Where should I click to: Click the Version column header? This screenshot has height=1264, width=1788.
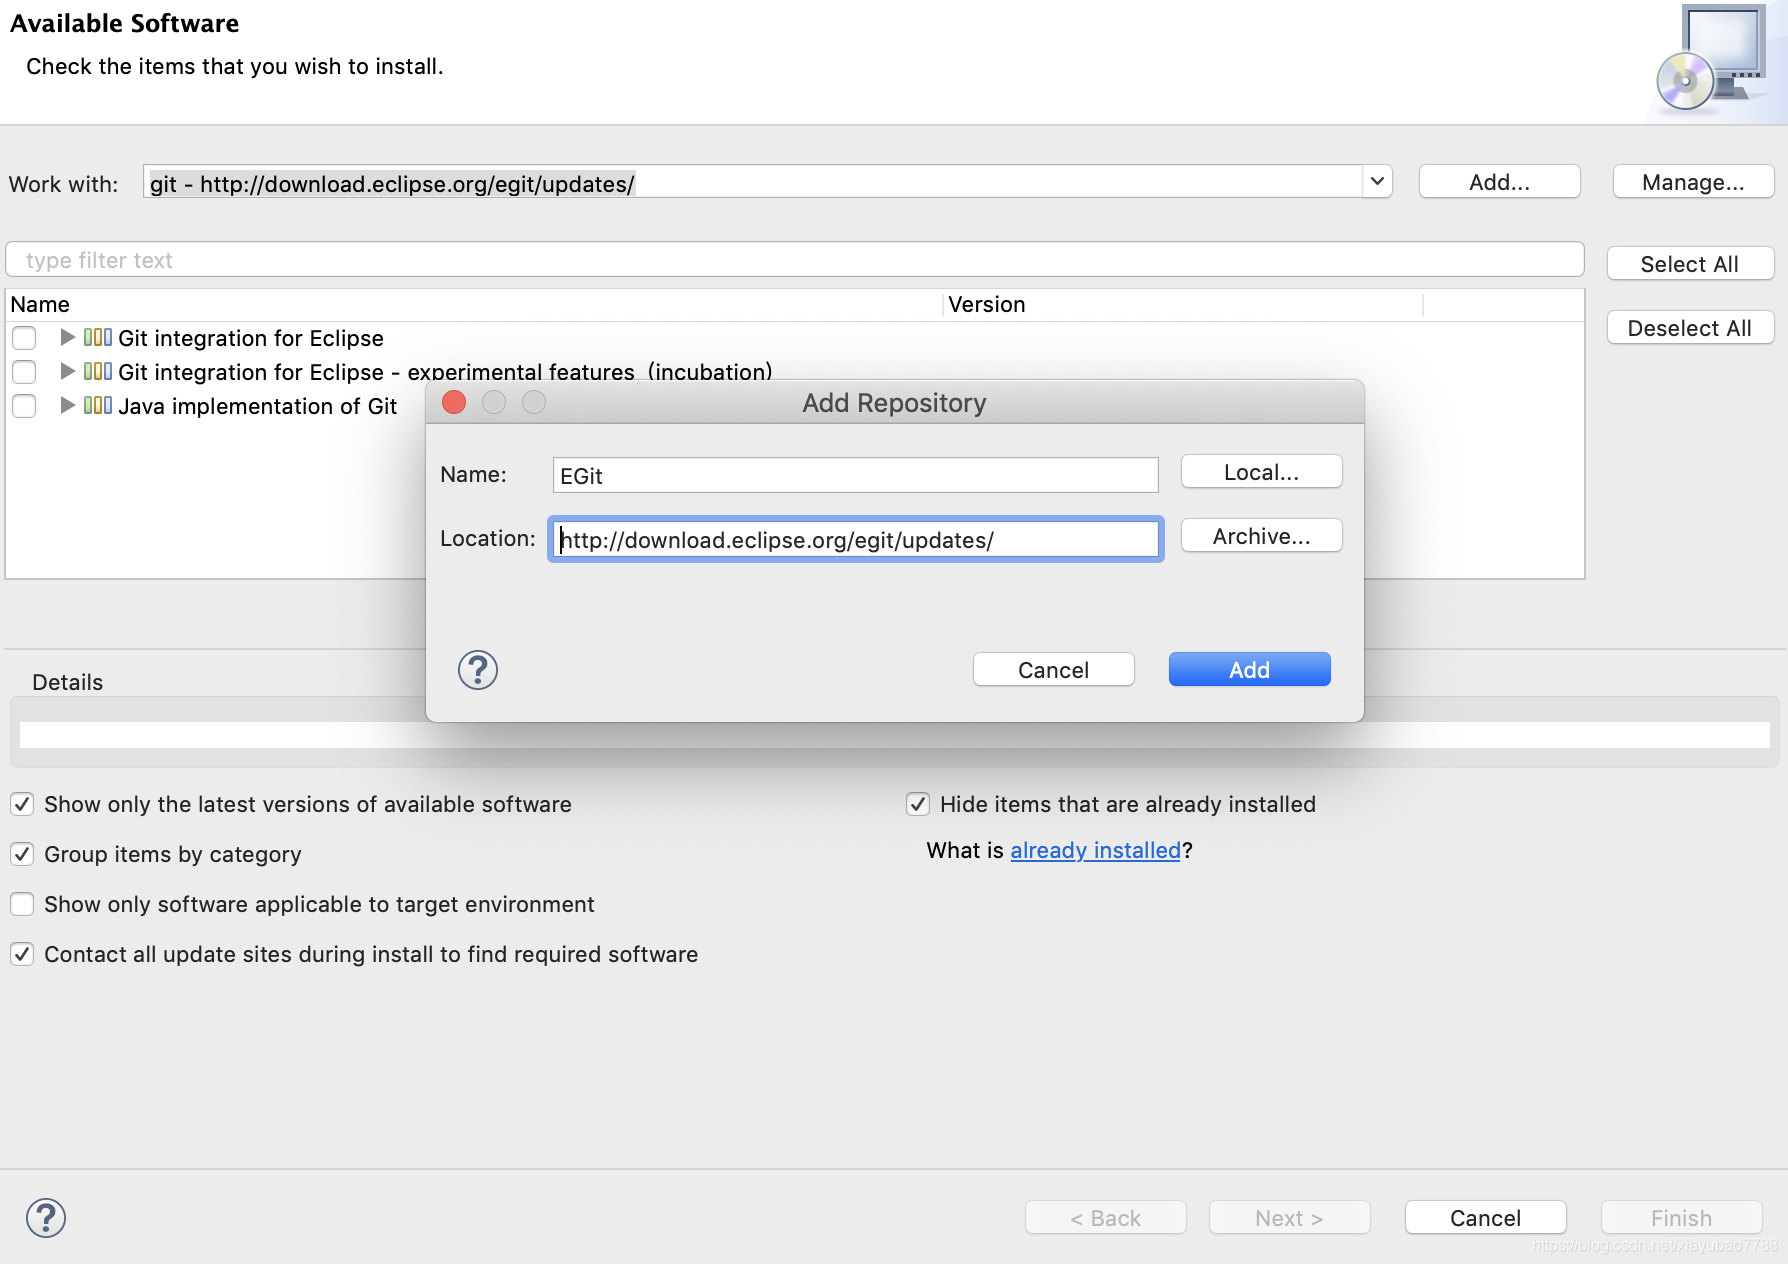[x=1182, y=304]
